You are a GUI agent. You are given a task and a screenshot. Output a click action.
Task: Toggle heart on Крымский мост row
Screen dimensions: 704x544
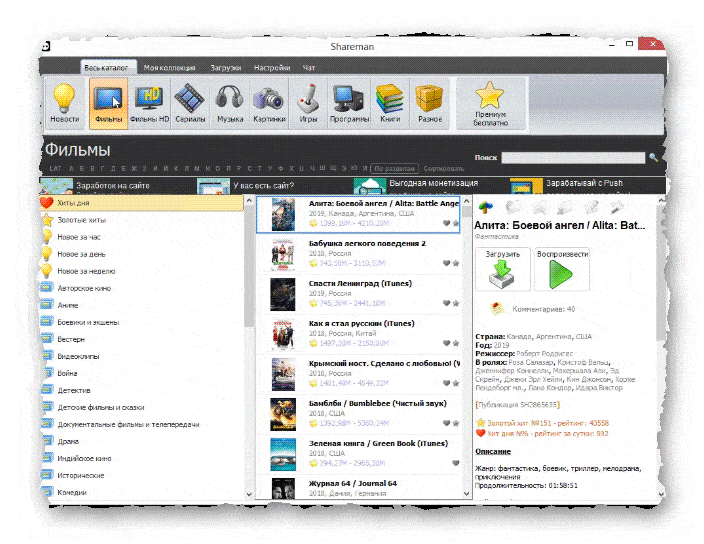(x=446, y=383)
